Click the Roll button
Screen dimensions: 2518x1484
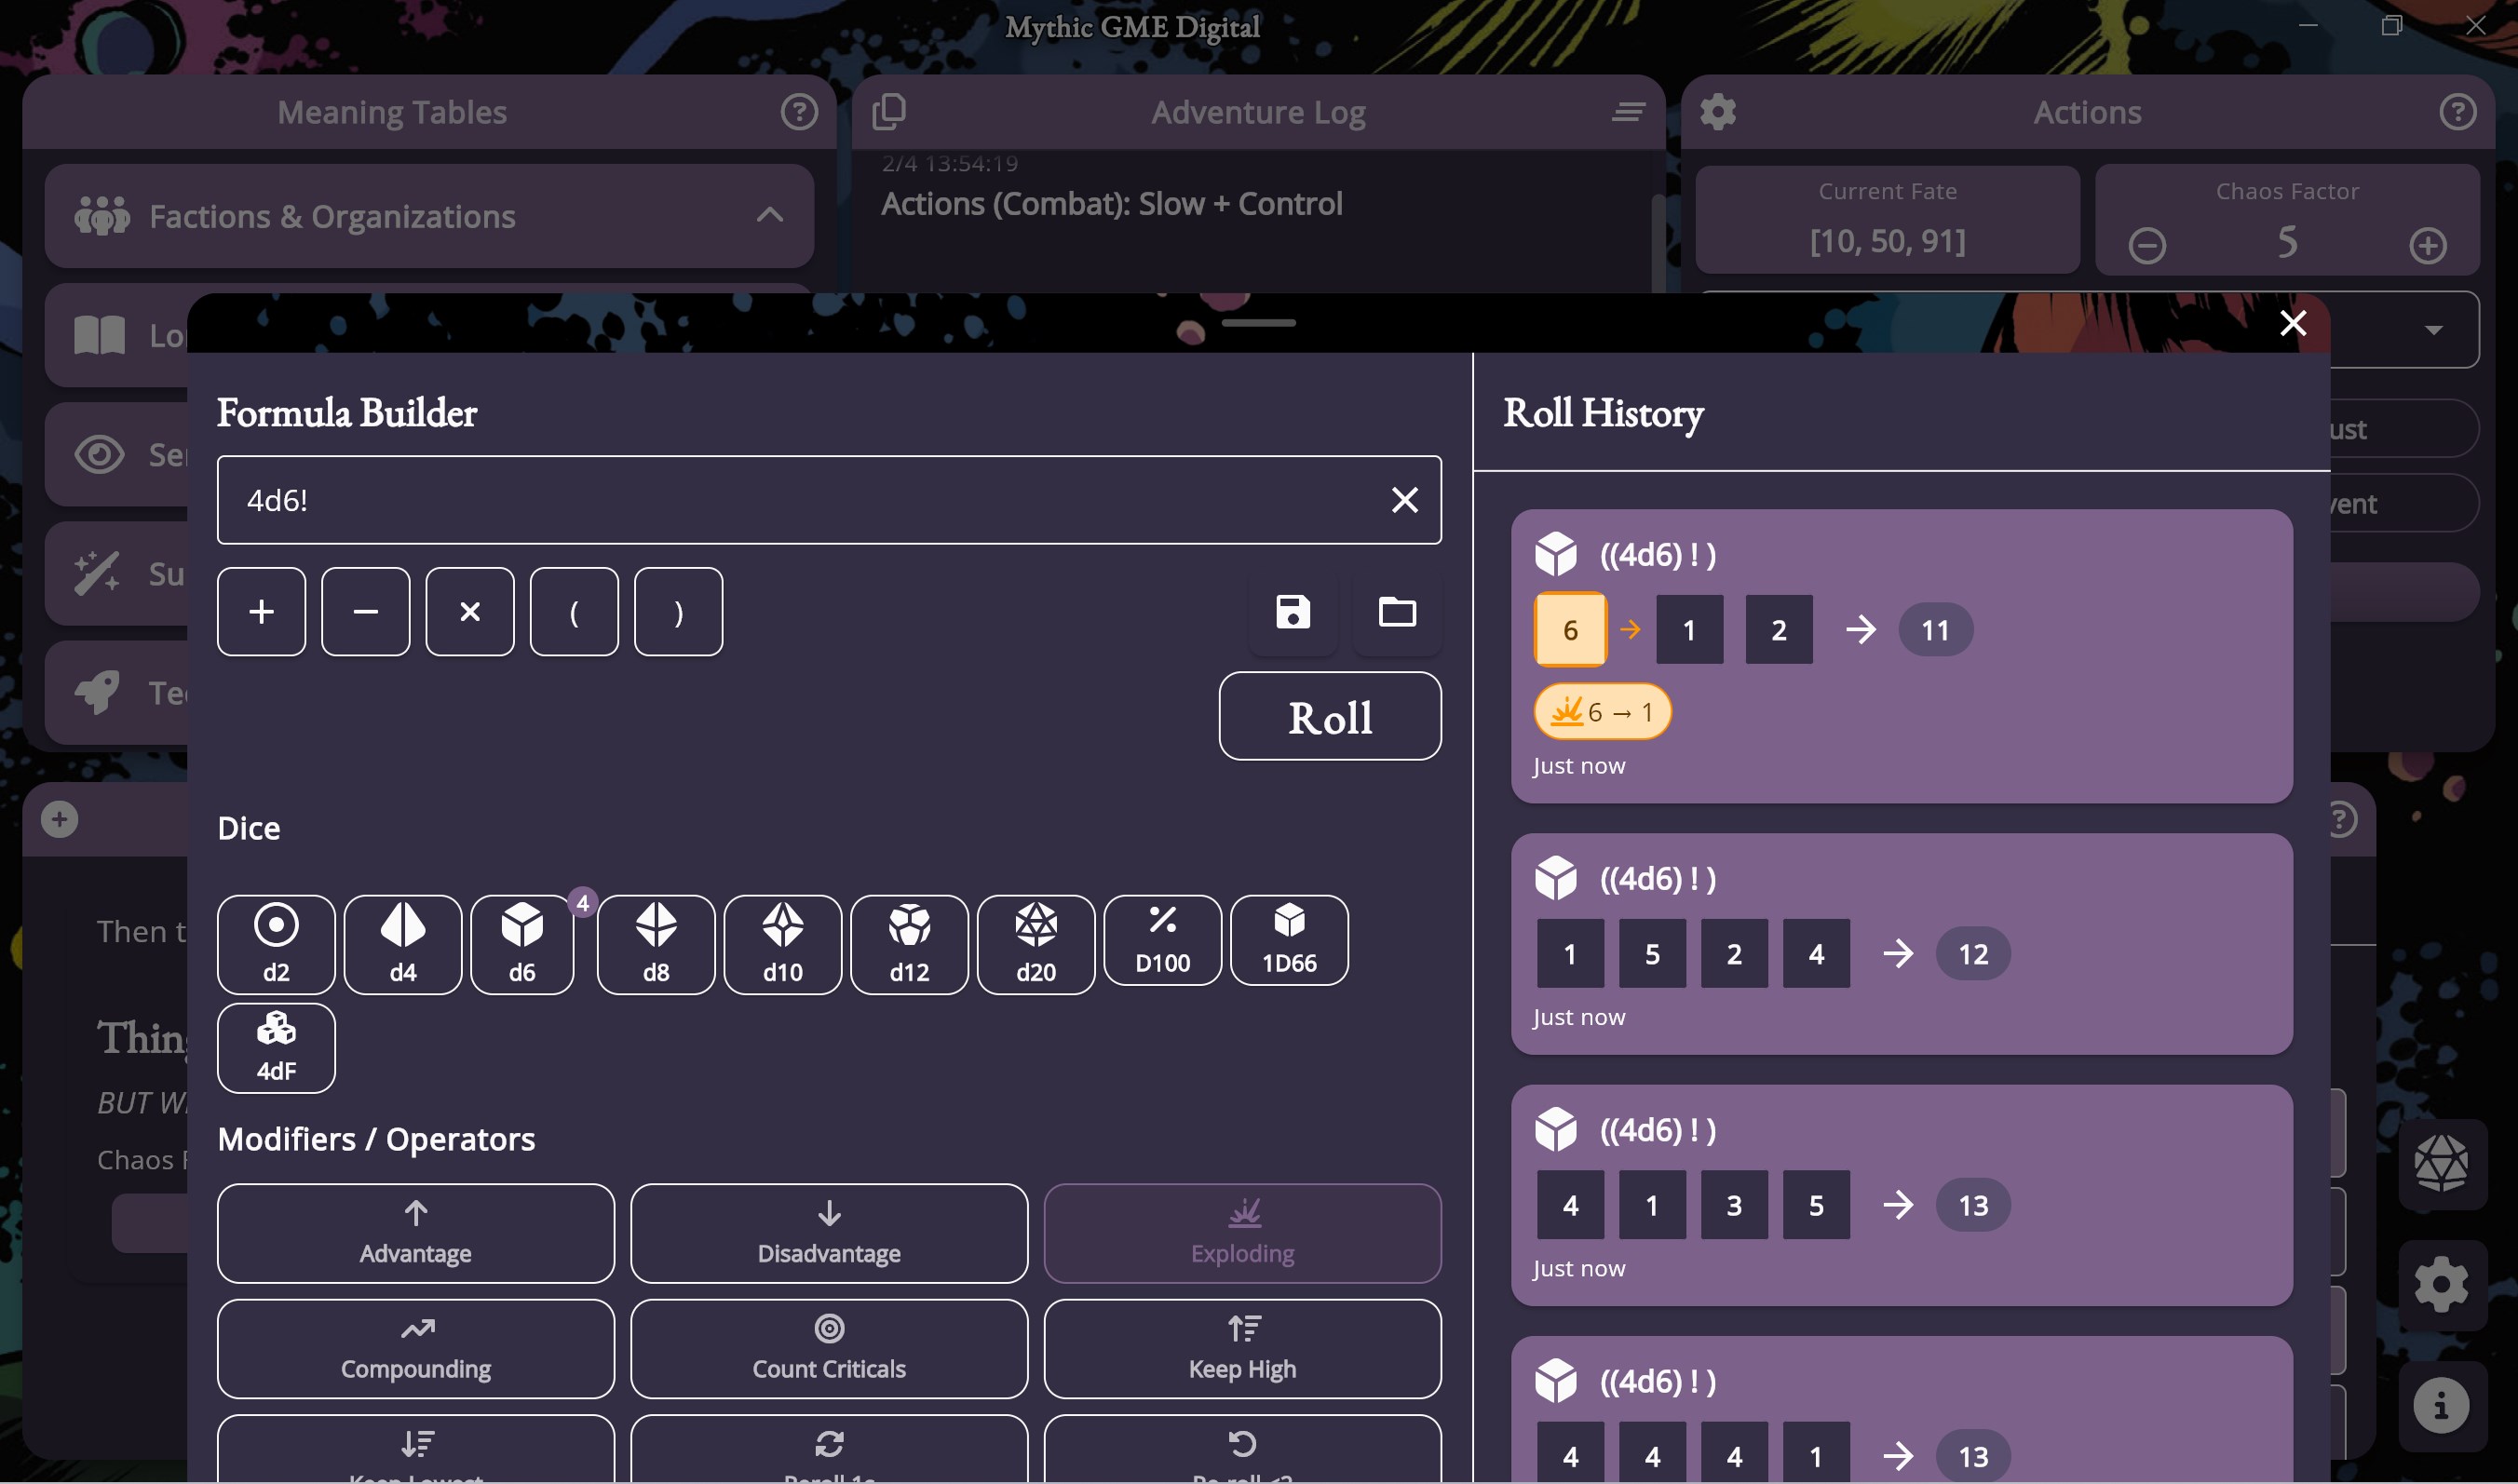pyautogui.click(x=1330, y=716)
